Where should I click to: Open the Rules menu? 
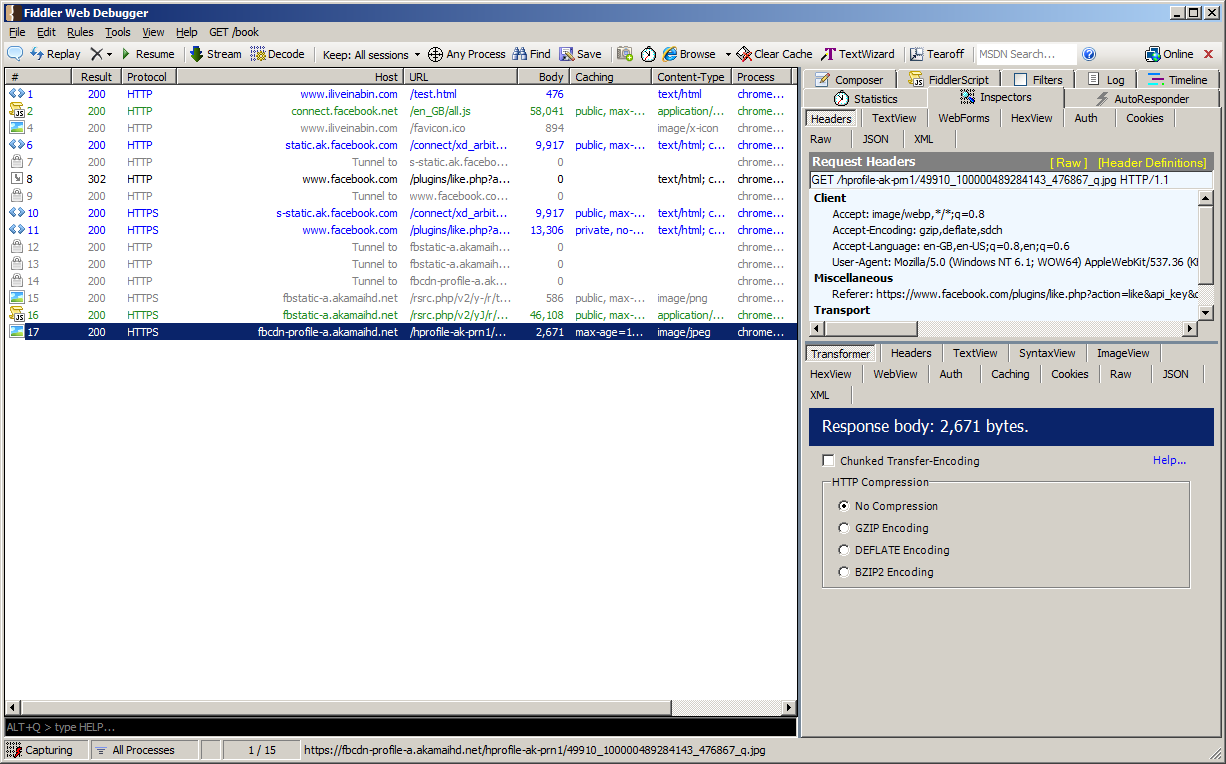click(80, 32)
